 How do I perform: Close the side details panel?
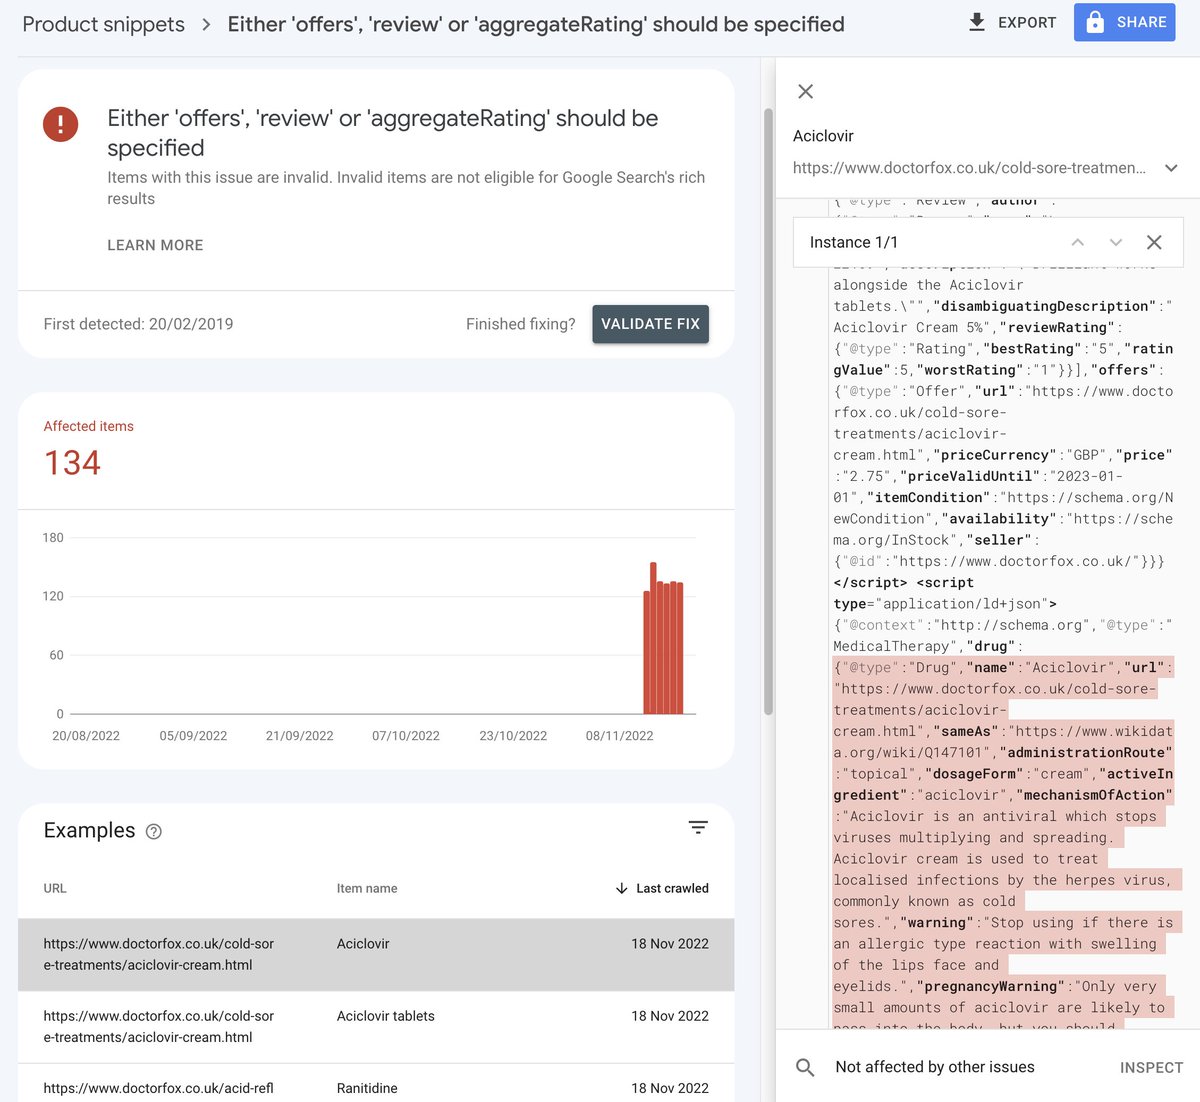pos(806,92)
